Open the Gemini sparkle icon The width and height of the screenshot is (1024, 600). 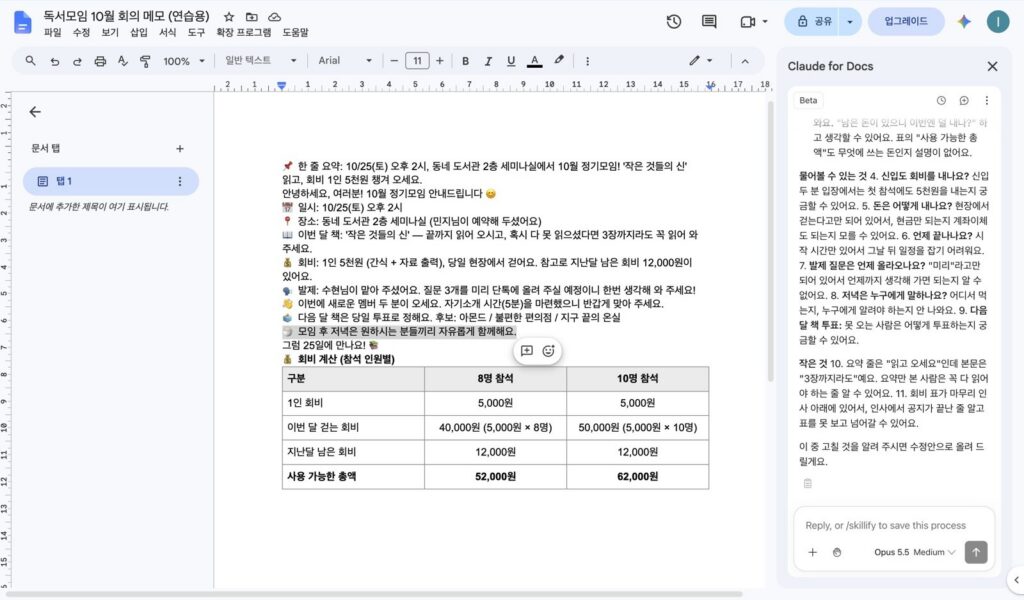(x=964, y=22)
